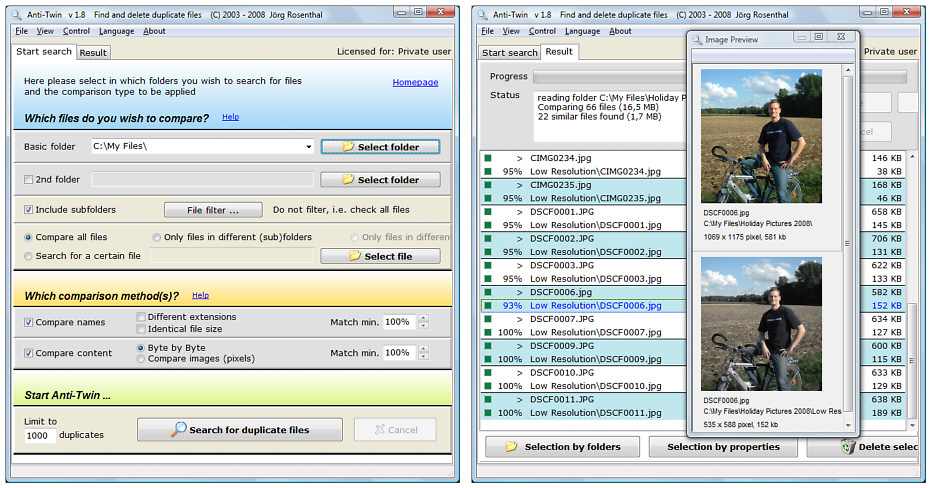Screen dimensions: 932x488
Task: Toggle green marker for Low Resolution\CIMG0235.jpg row
Action: [x=488, y=198]
